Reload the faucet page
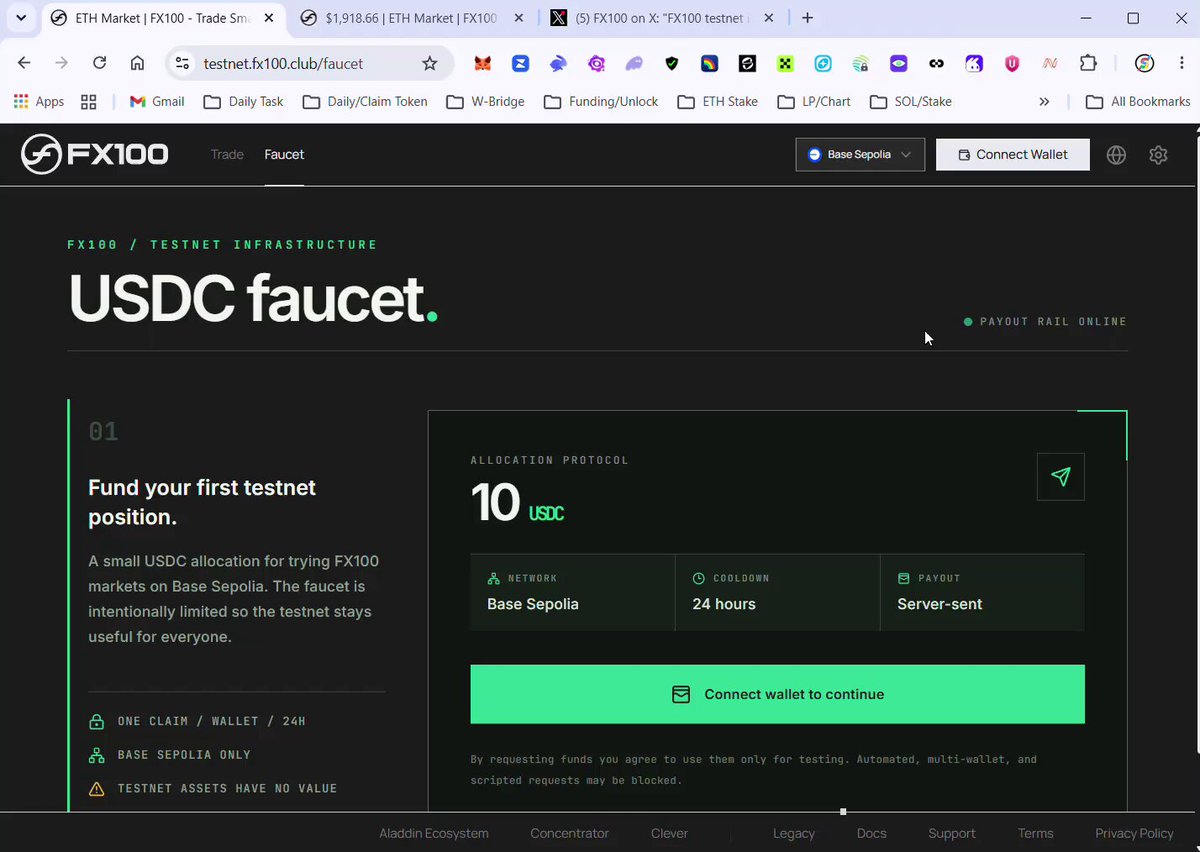 100,63
